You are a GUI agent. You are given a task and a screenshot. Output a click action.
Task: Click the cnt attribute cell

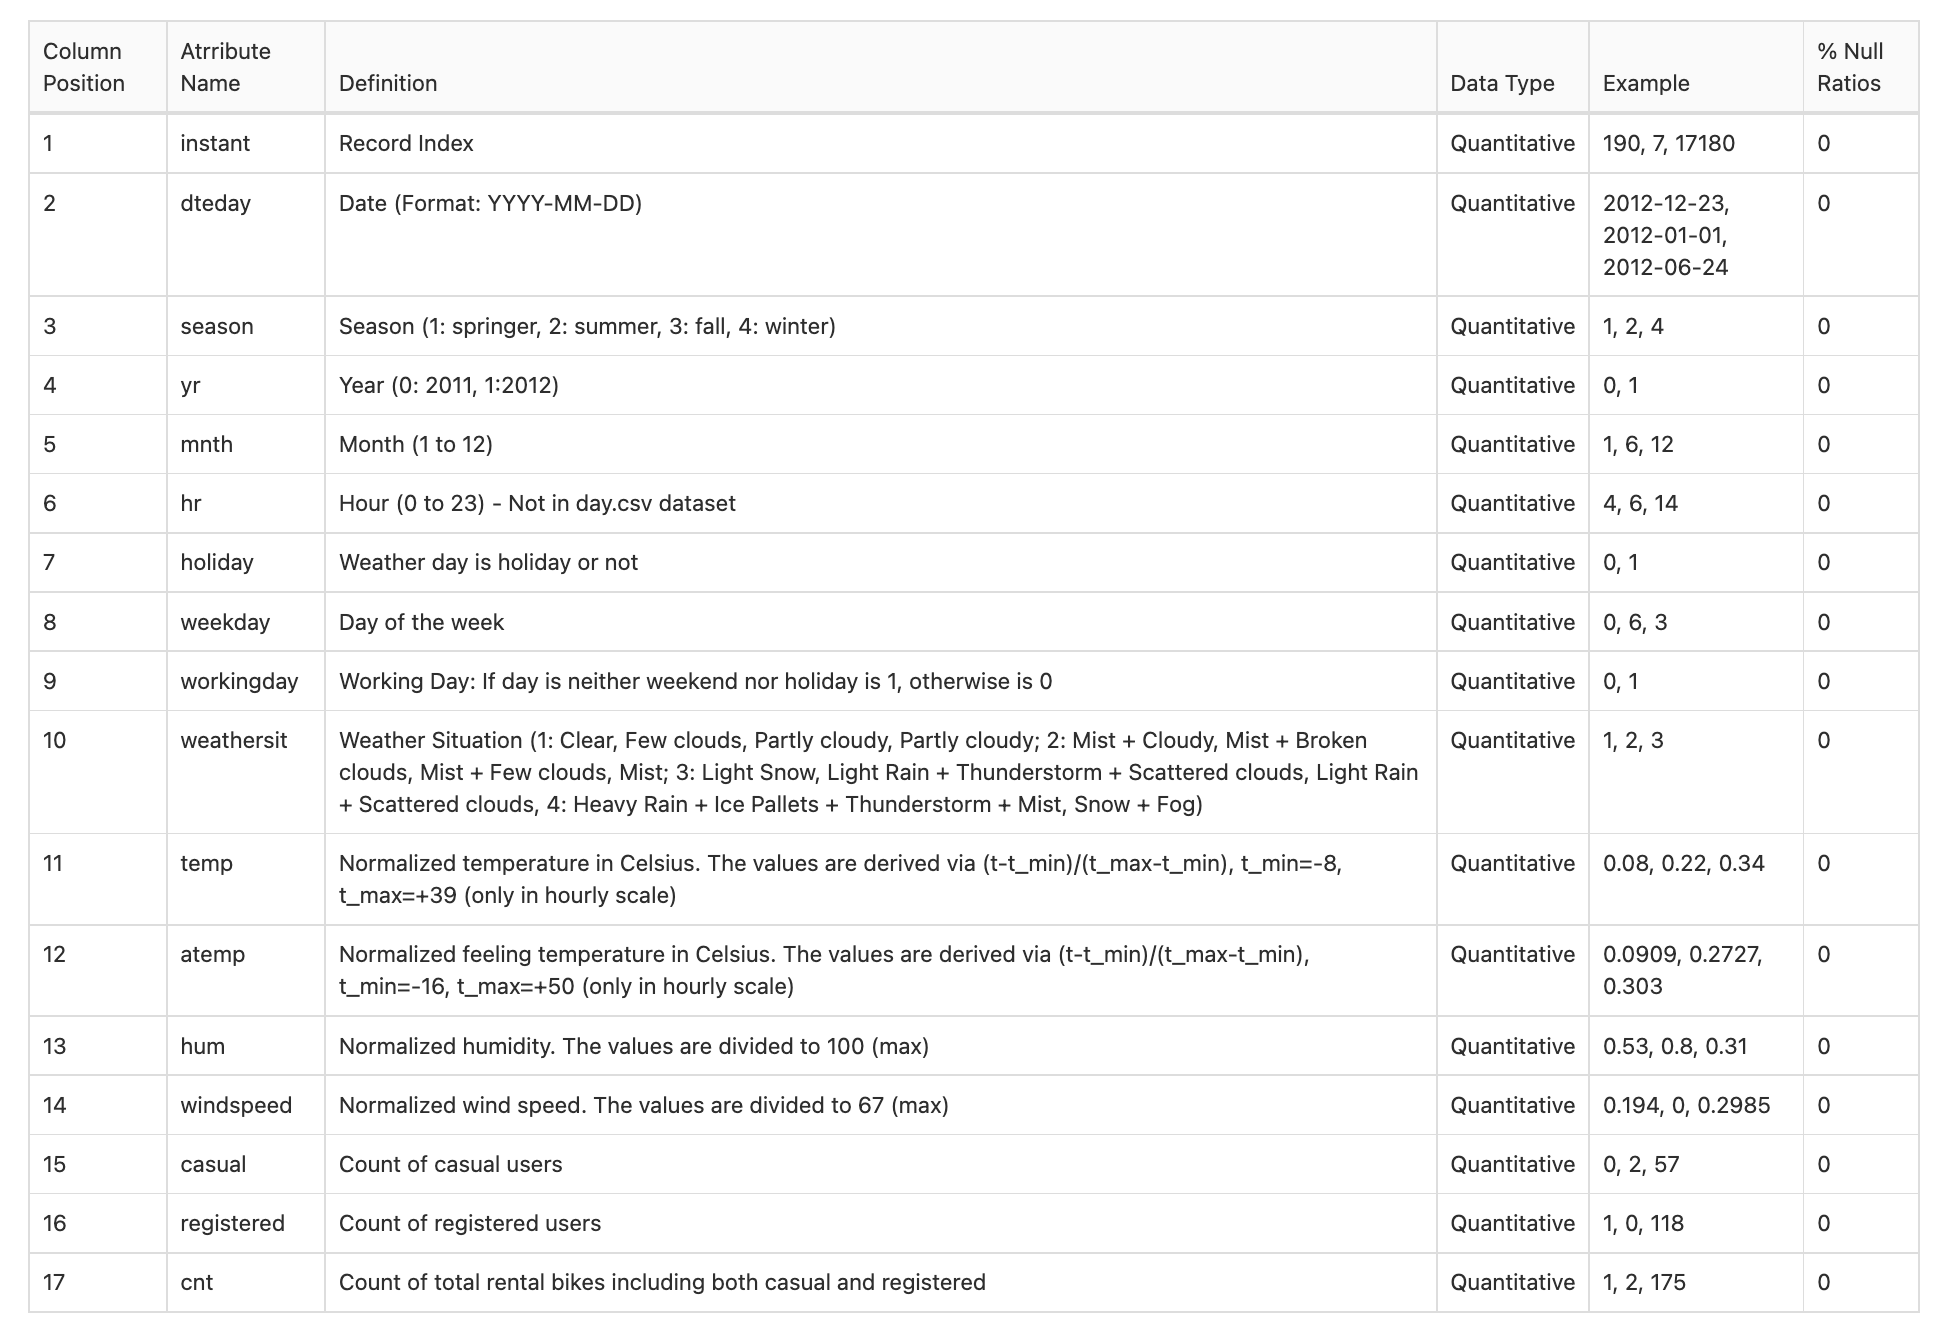click(x=245, y=1282)
